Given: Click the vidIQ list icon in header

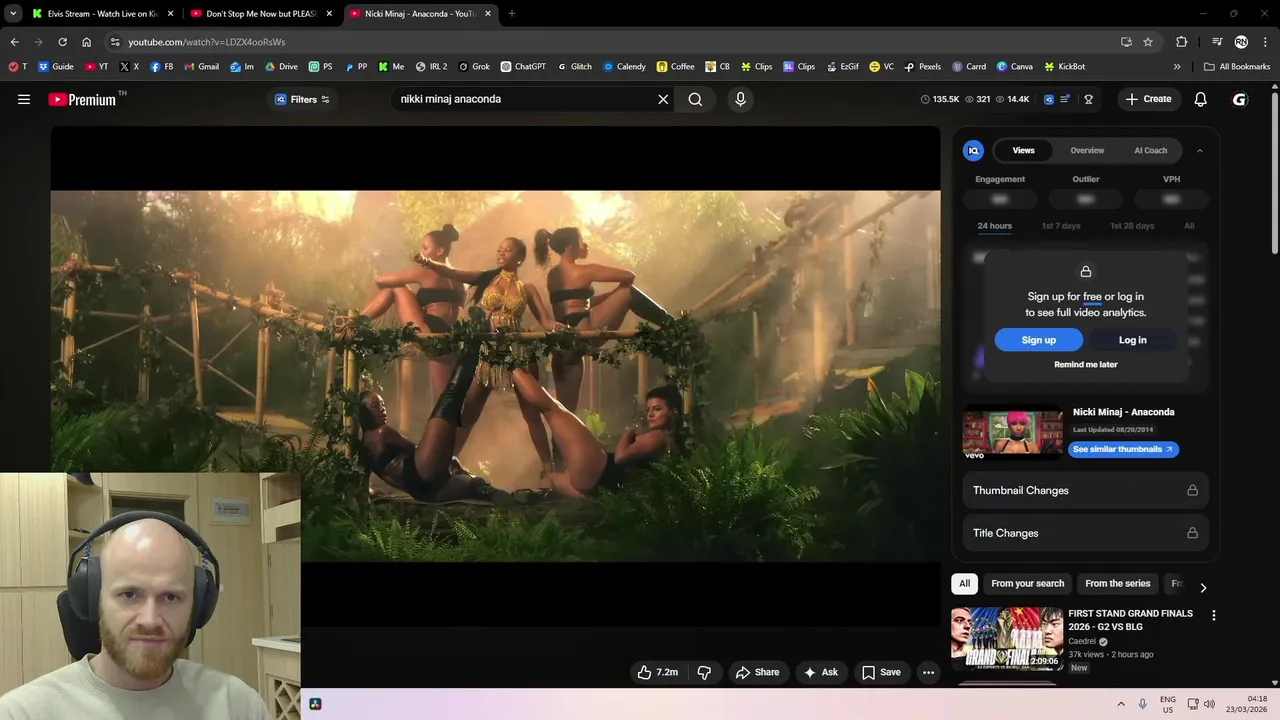Looking at the screenshot, I should (1066, 99).
